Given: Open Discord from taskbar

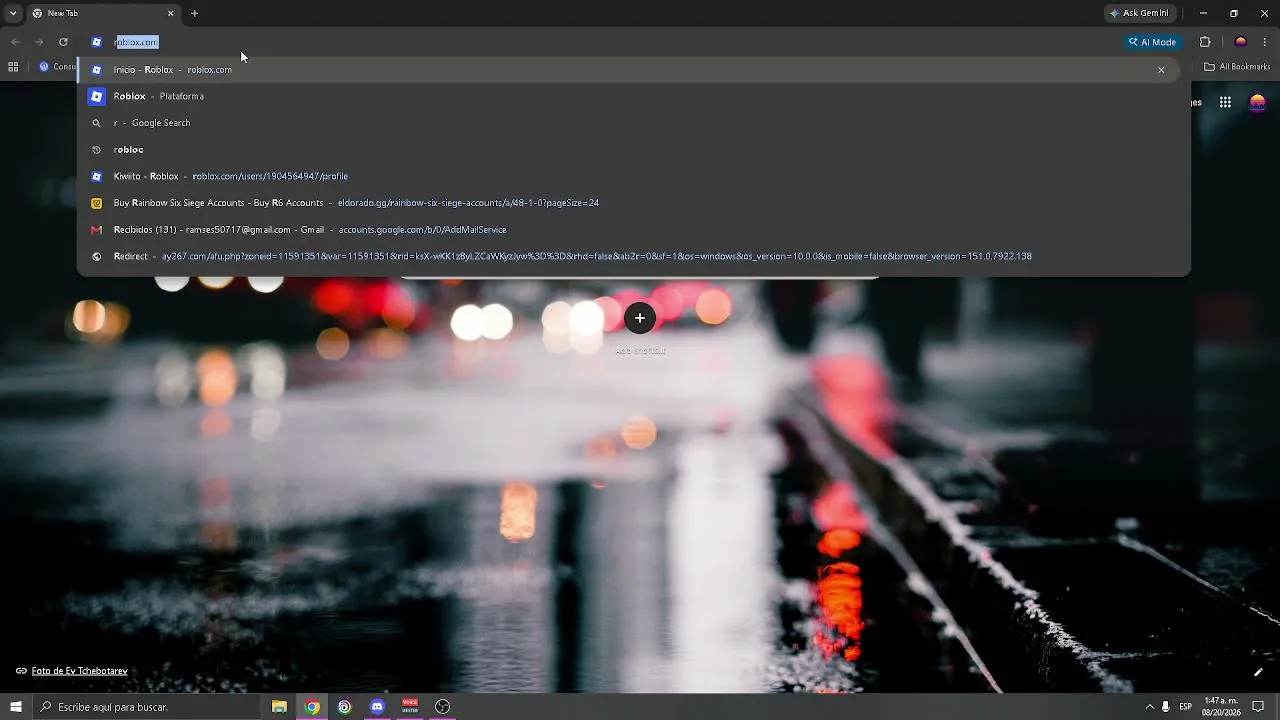Looking at the screenshot, I should [x=377, y=707].
